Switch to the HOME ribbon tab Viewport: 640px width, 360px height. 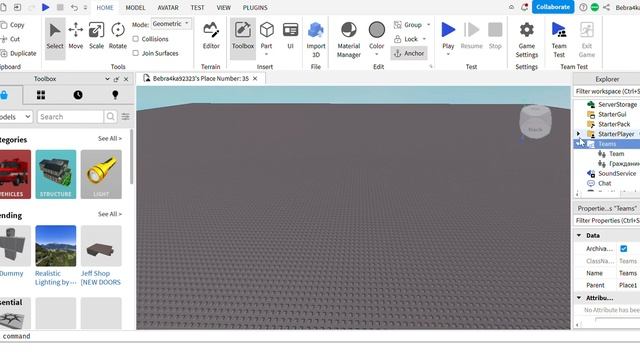tap(105, 7)
